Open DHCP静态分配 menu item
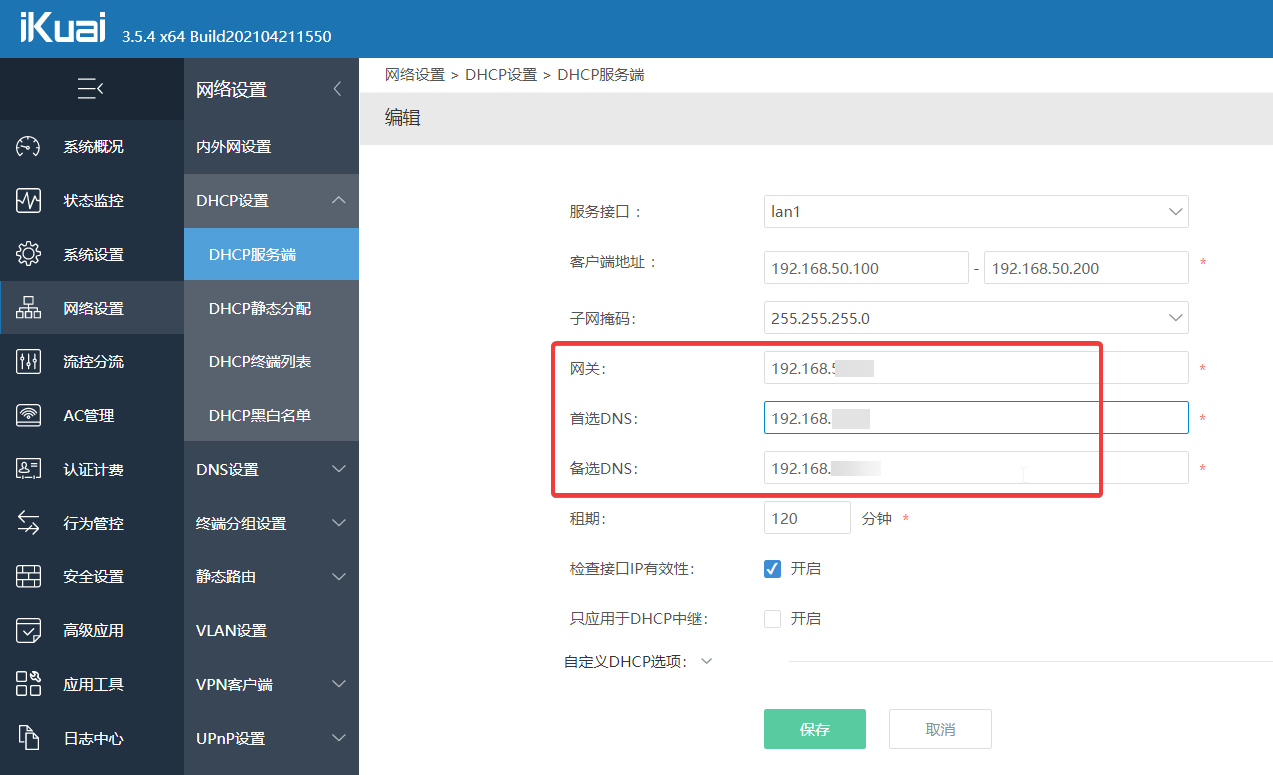This screenshot has height=775, width=1273. click(260, 309)
